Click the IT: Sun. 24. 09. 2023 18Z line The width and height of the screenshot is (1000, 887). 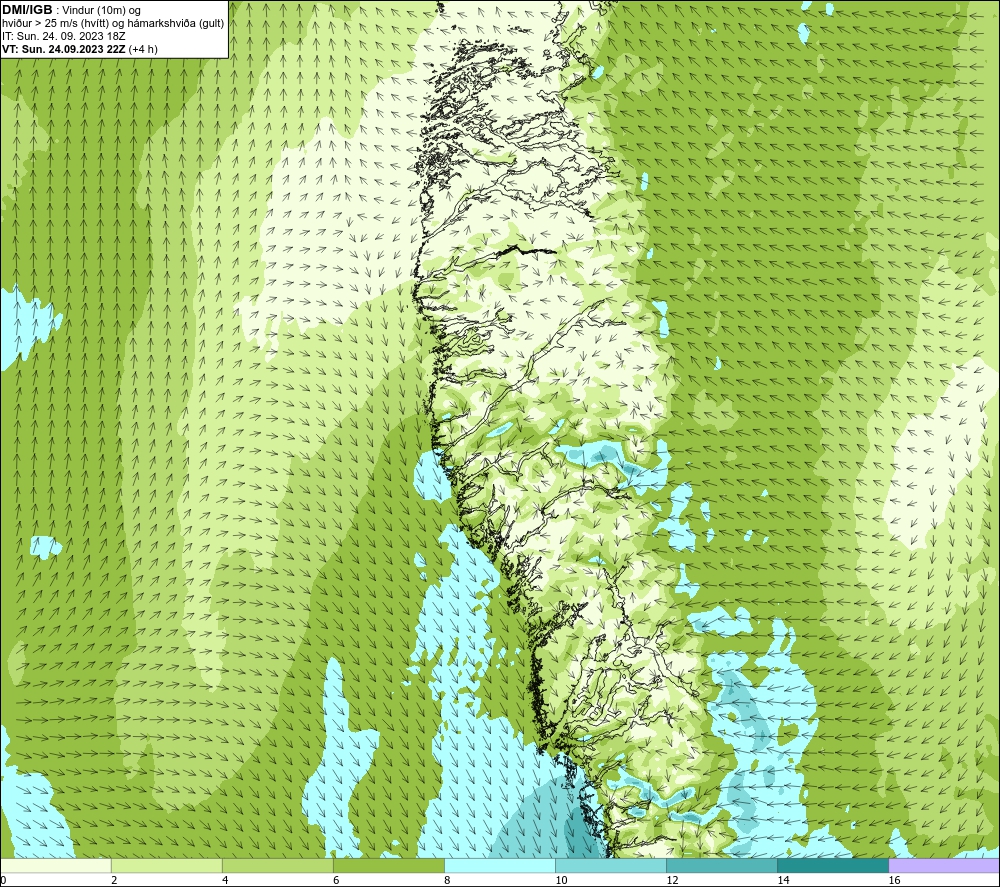coord(64,36)
